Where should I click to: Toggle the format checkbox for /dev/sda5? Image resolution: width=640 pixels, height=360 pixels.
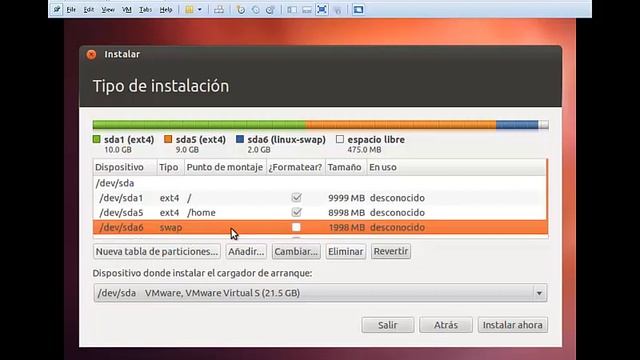pyautogui.click(x=297, y=212)
